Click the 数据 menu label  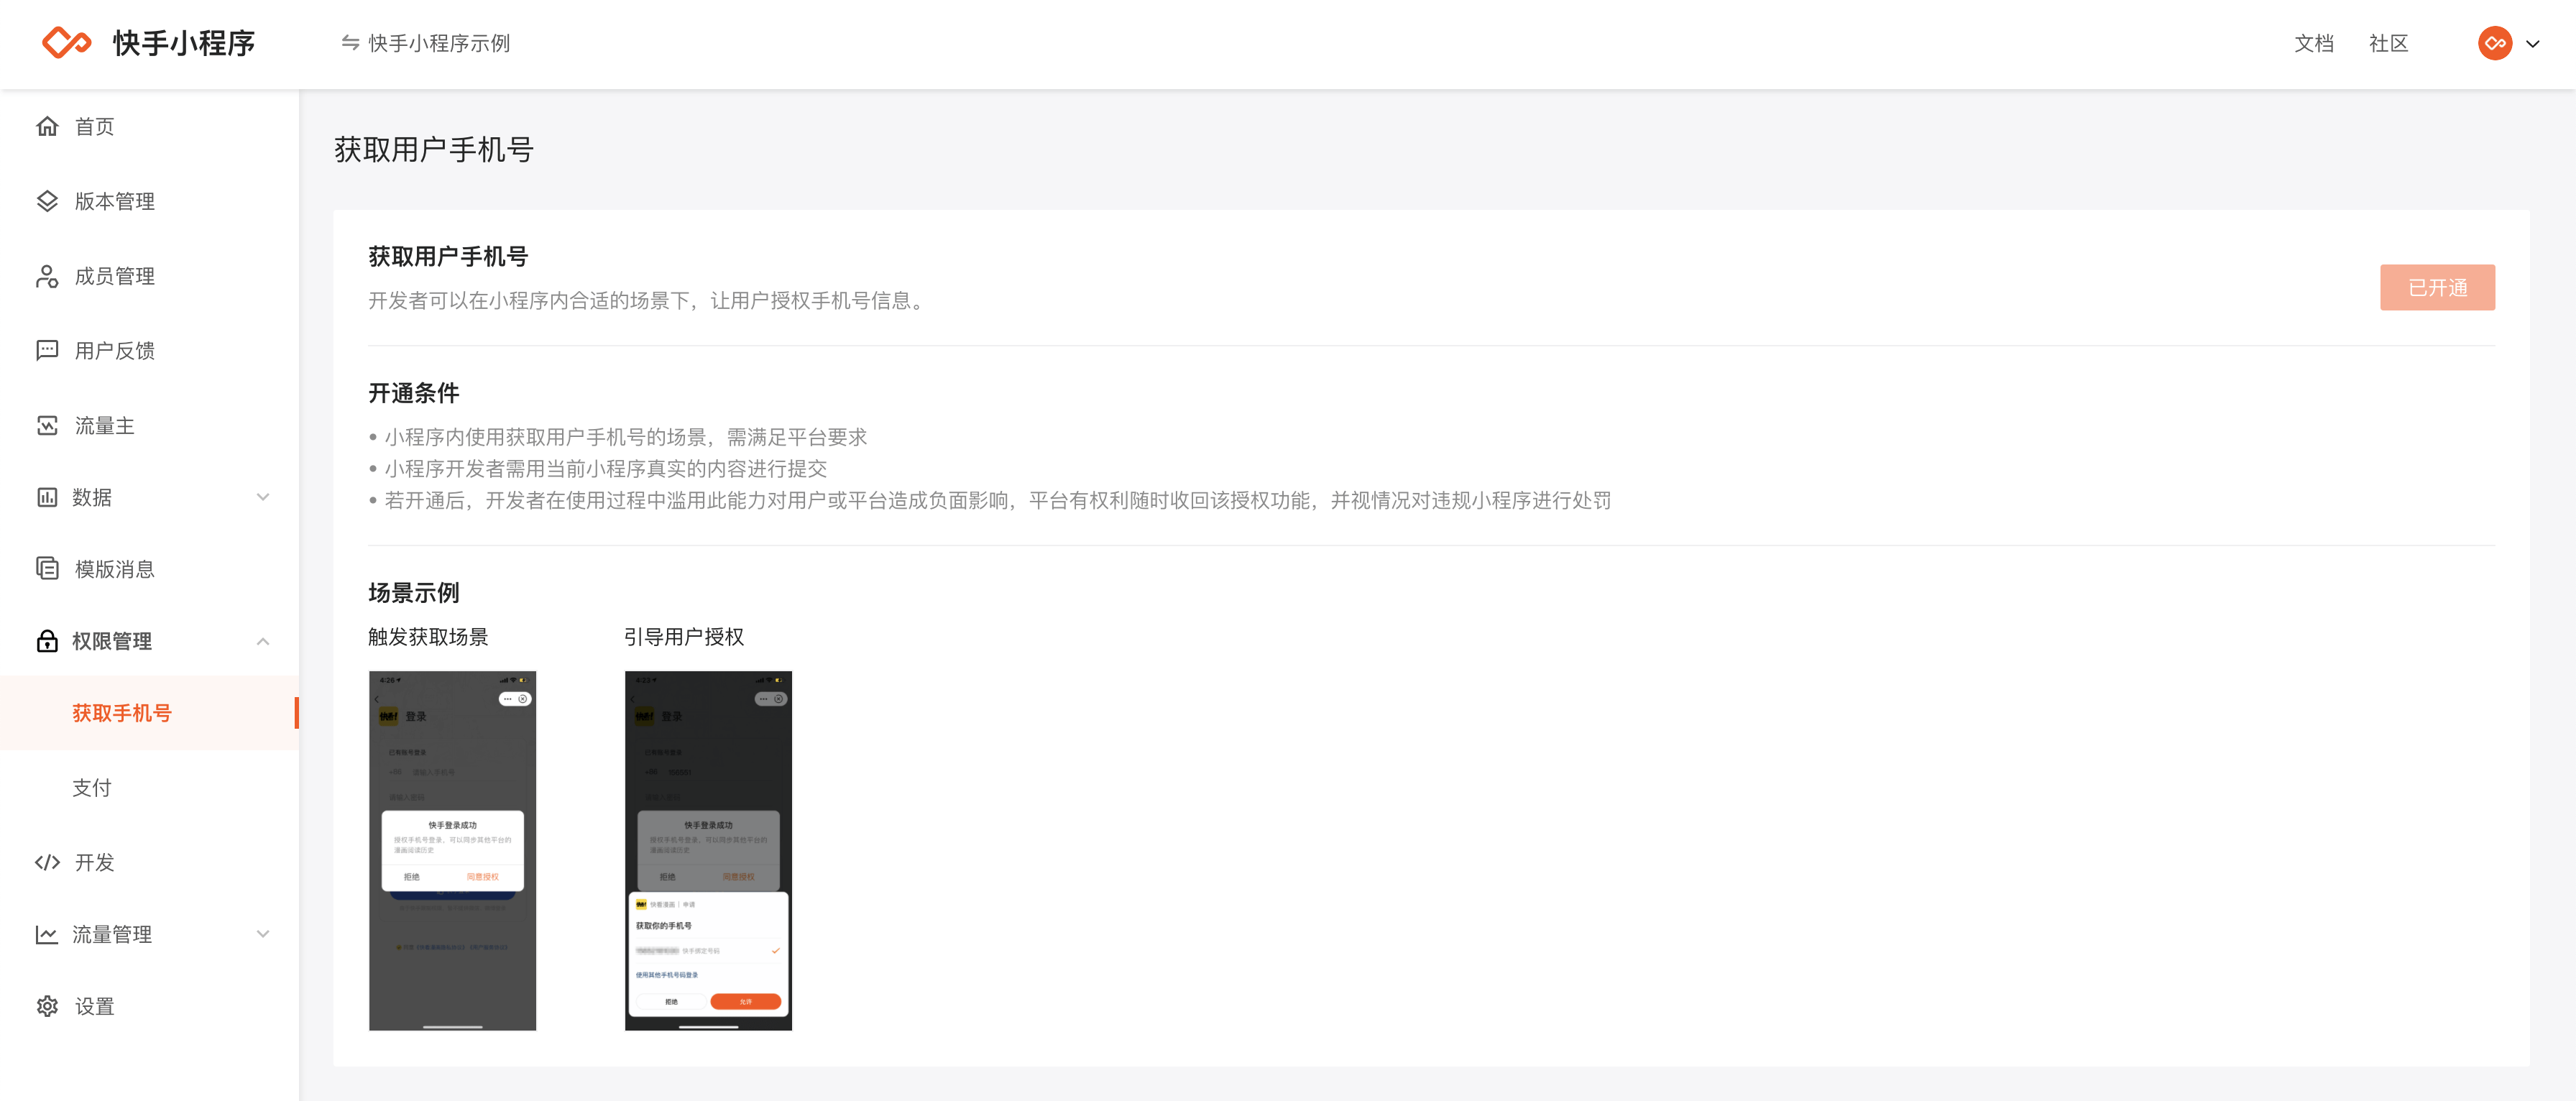pyautogui.click(x=92, y=497)
